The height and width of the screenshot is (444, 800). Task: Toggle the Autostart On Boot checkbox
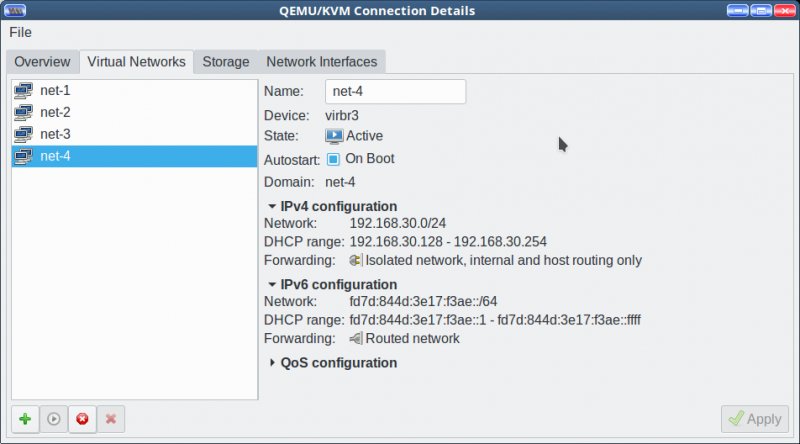pyautogui.click(x=333, y=159)
